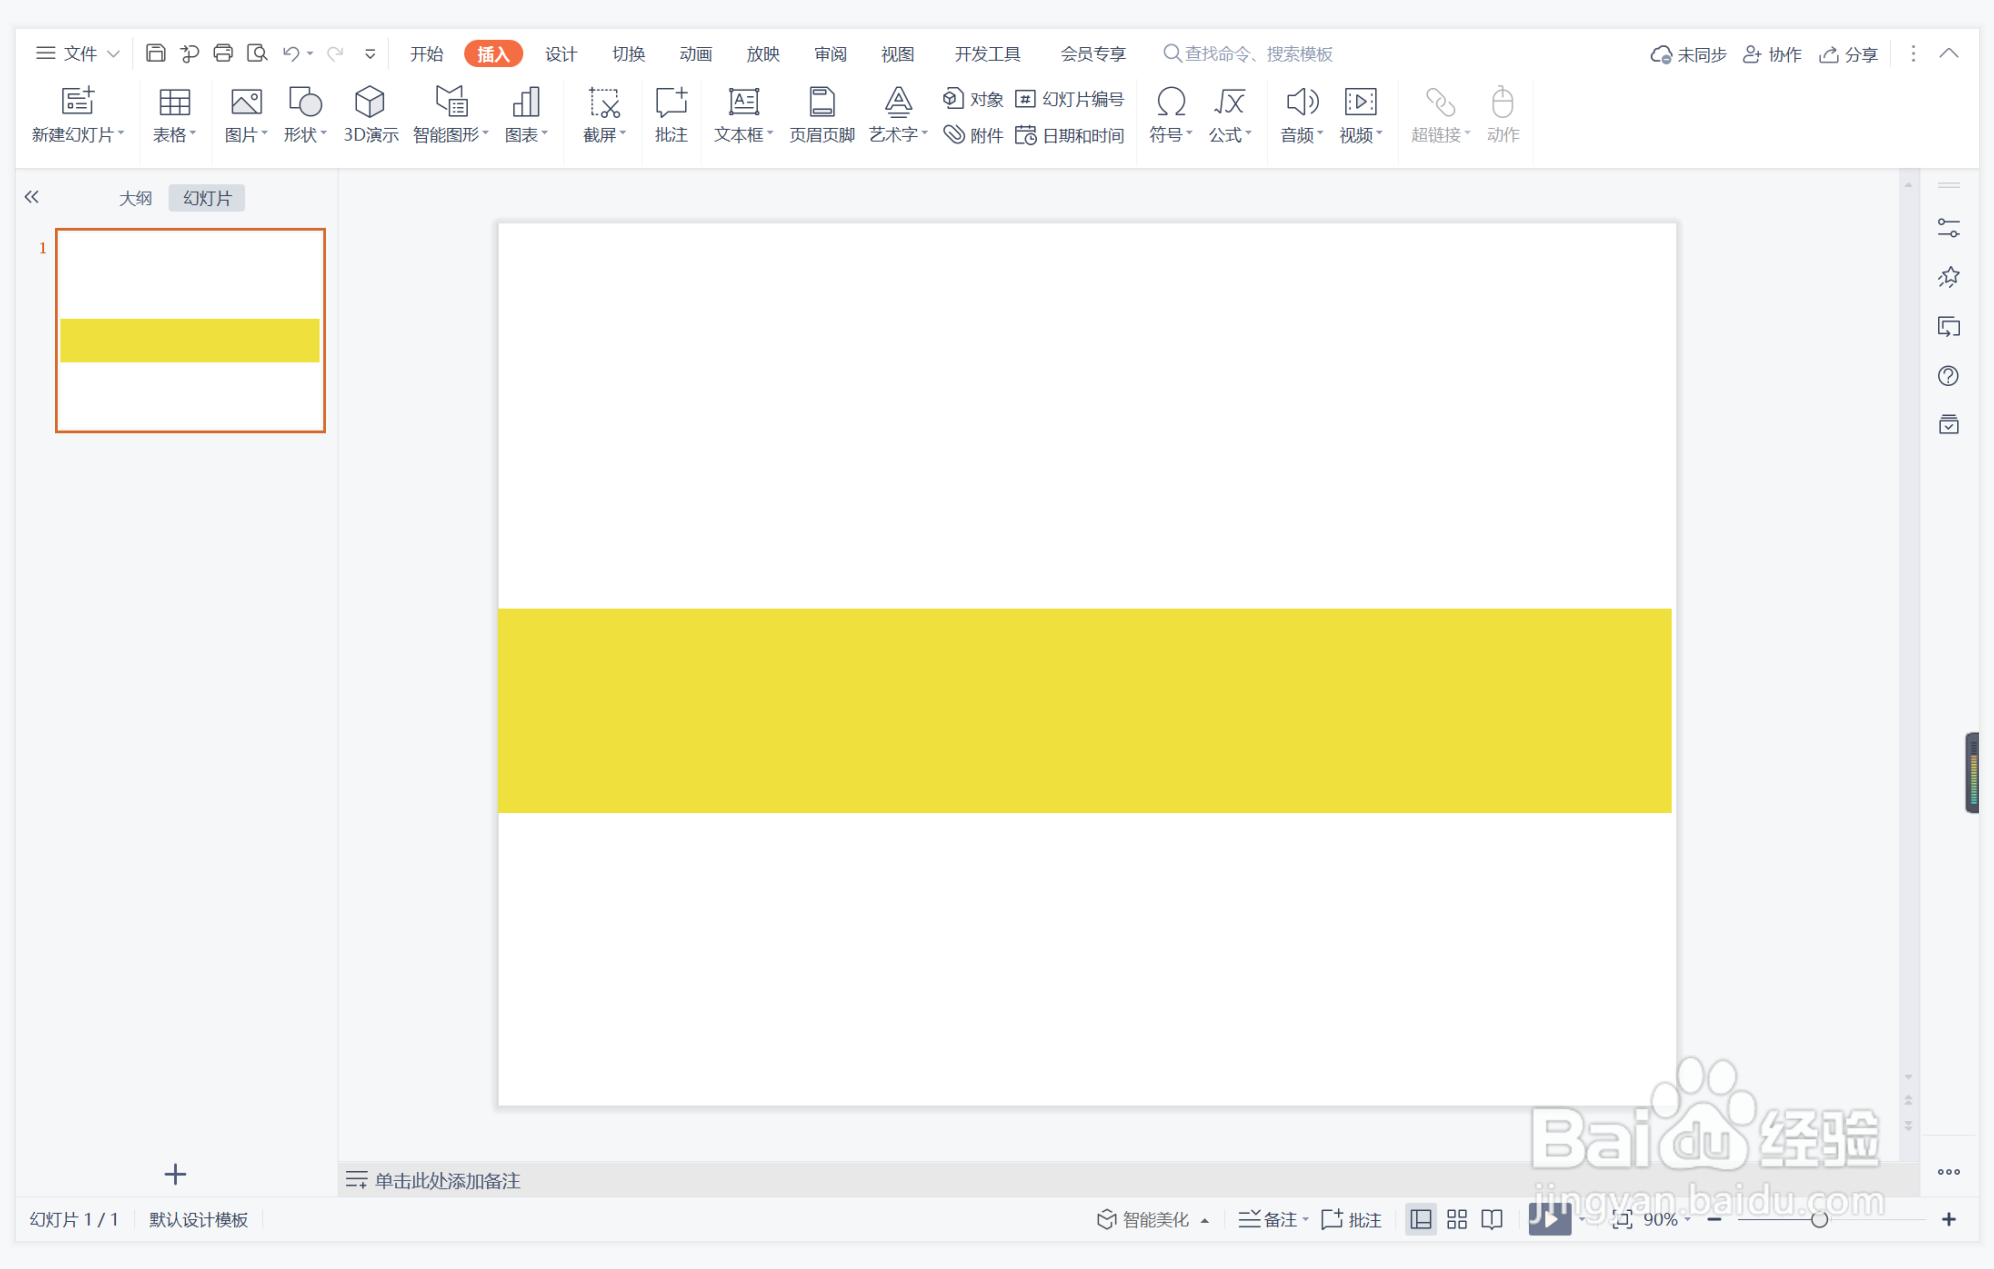1994x1269 pixels.
Task: Click the WordArt (艺术字) icon
Action: (897, 102)
